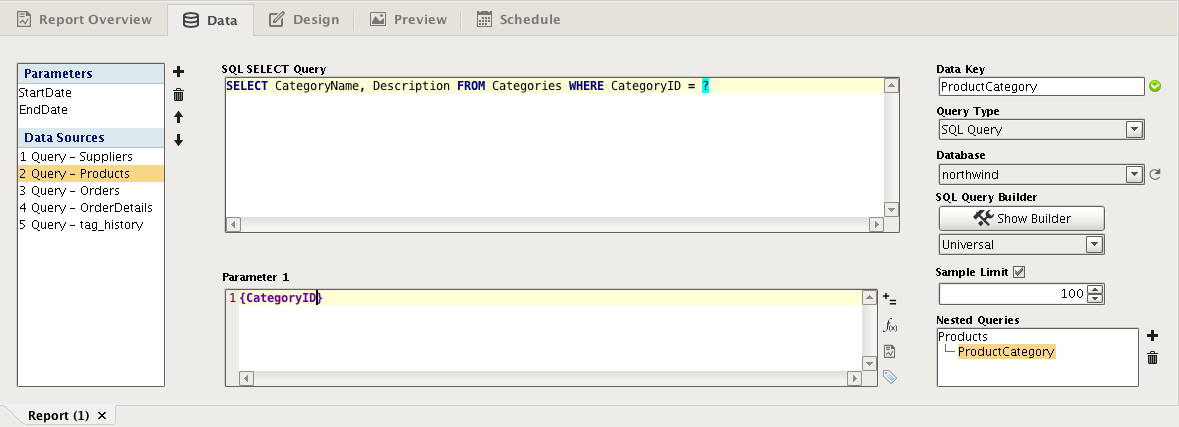Viewport: 1179px width, 427px height.
Task: Close the Report (1) tab
Action: tap(102, 415)
